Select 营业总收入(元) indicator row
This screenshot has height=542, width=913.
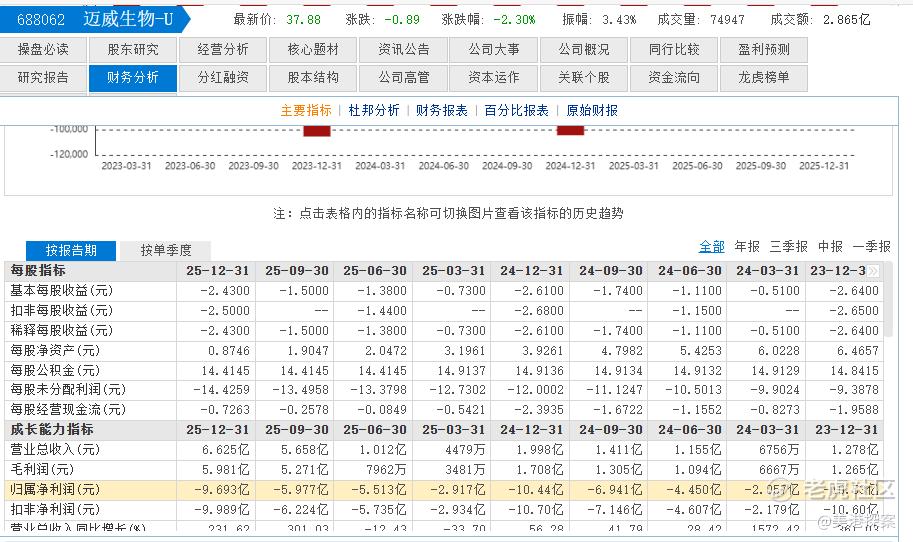[x=444, y=449]
